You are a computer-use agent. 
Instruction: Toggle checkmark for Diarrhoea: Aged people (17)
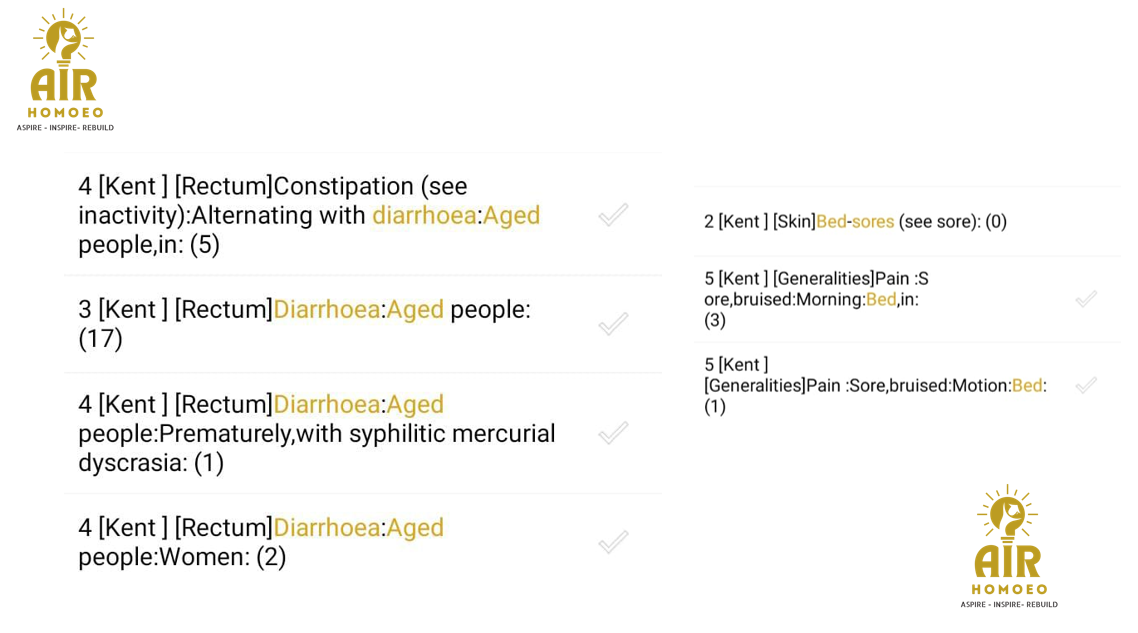pyautogui.click(x=613, y=324)
